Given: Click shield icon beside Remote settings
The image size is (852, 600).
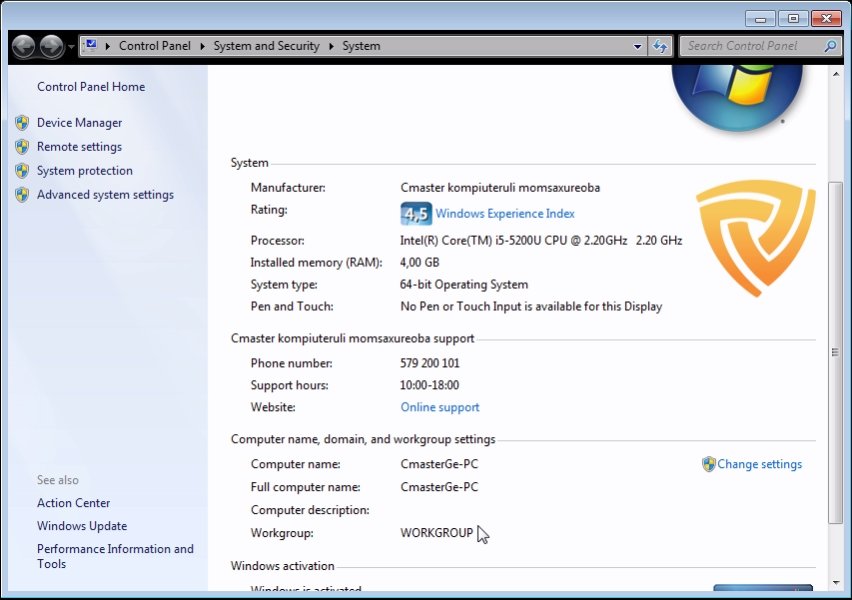Looking at the screenshot, I should pos(22,147).
